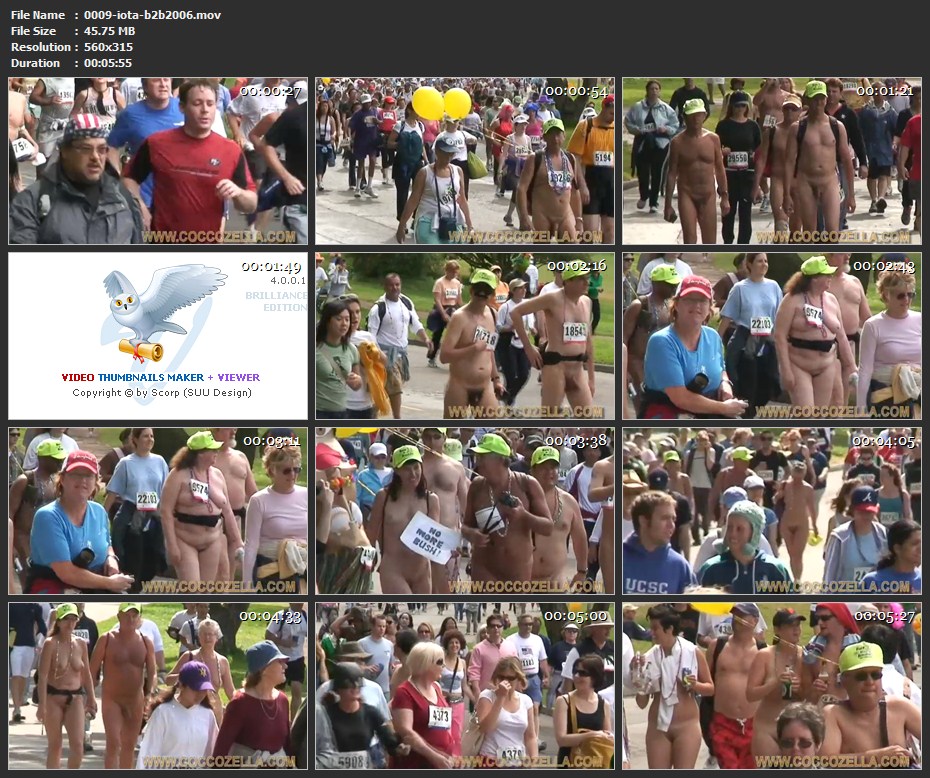Click the frame stamped 00:04:33
Viewport: 930px width, 778px height.
click(158, 685)
